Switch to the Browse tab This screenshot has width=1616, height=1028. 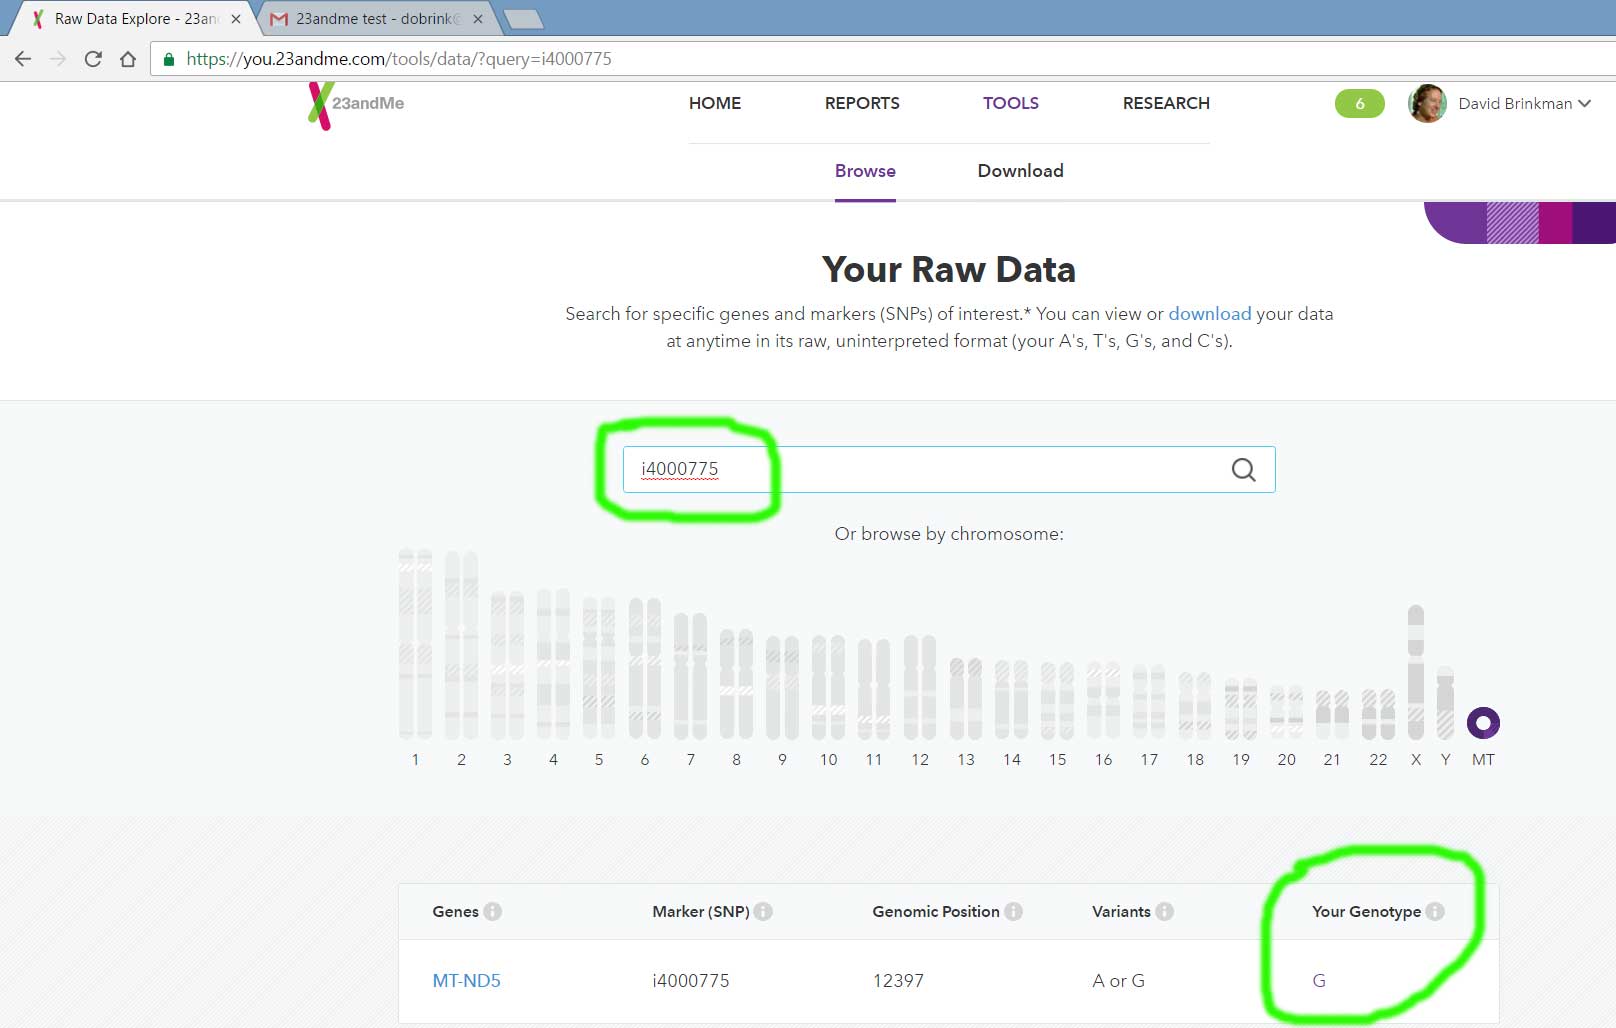click(x=865, y=171)
